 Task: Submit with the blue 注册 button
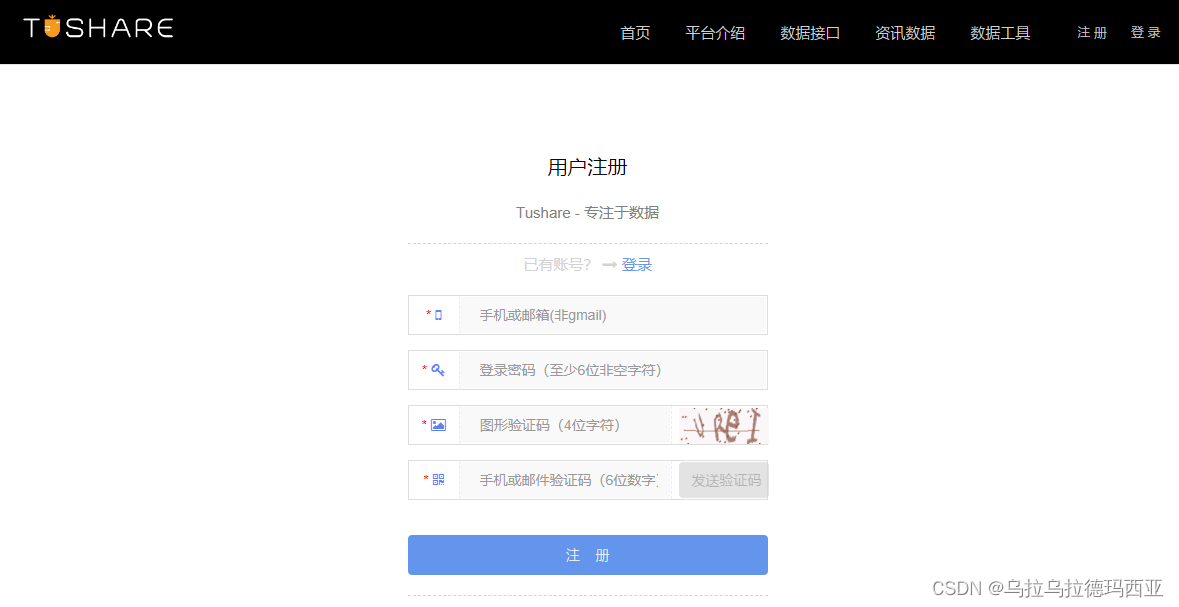click(588, 555)
